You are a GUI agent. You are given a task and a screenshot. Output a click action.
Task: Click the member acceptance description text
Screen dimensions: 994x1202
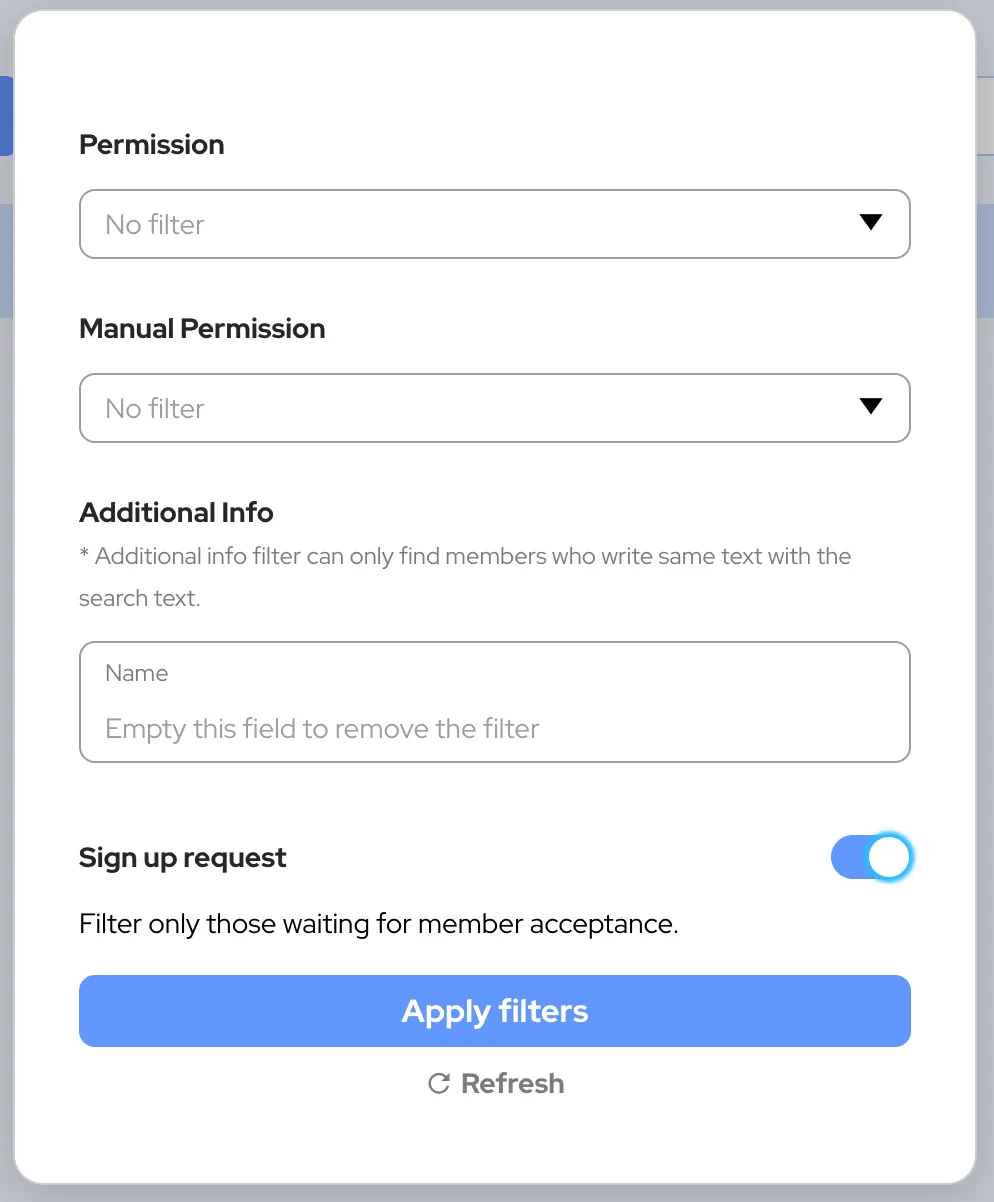pos(378,924)
